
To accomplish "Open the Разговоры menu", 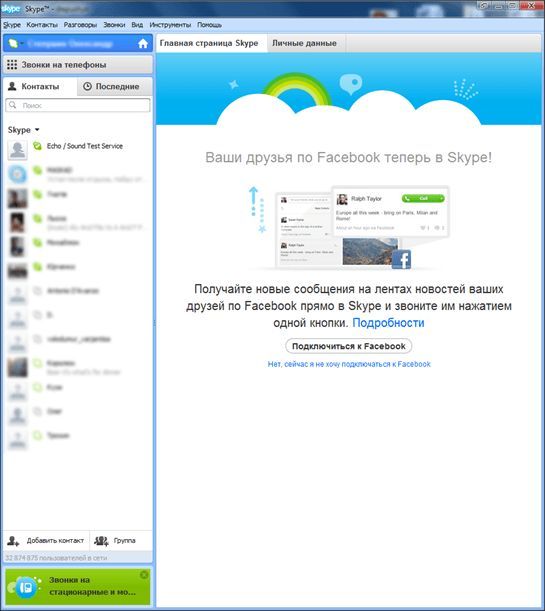I will click(x=80, y=25).
